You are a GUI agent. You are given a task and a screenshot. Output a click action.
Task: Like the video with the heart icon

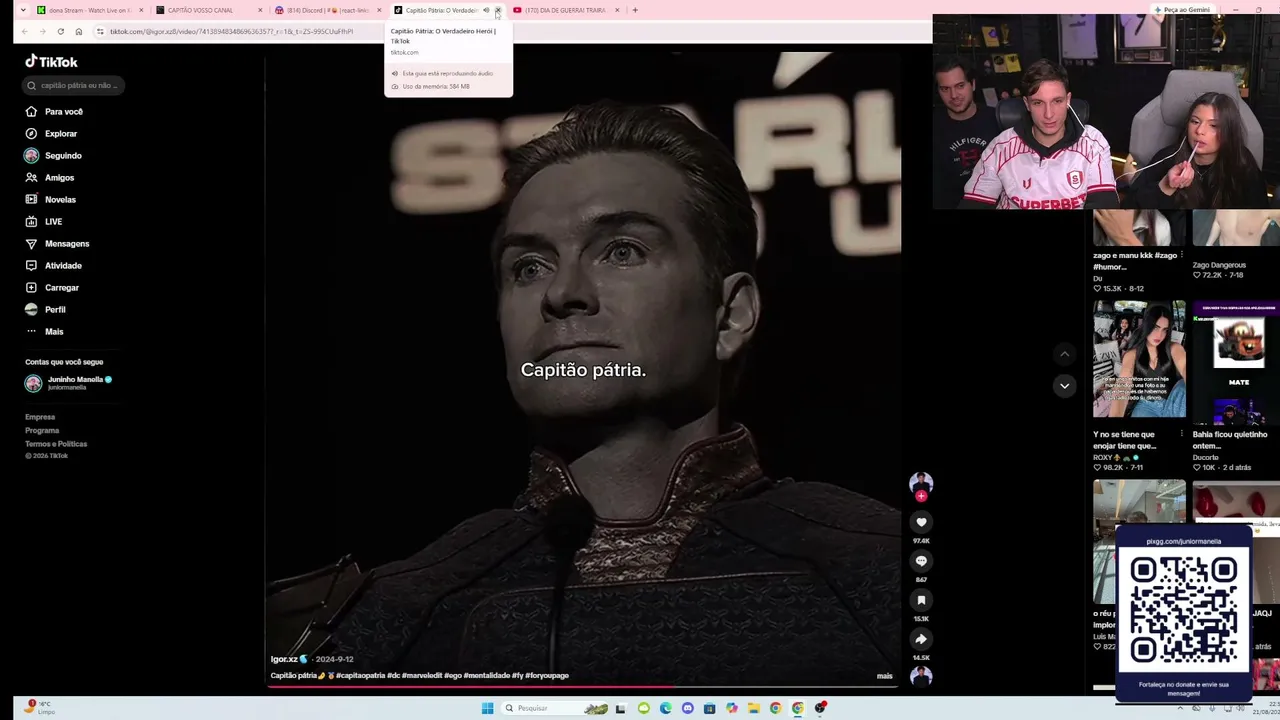(921, 522)
